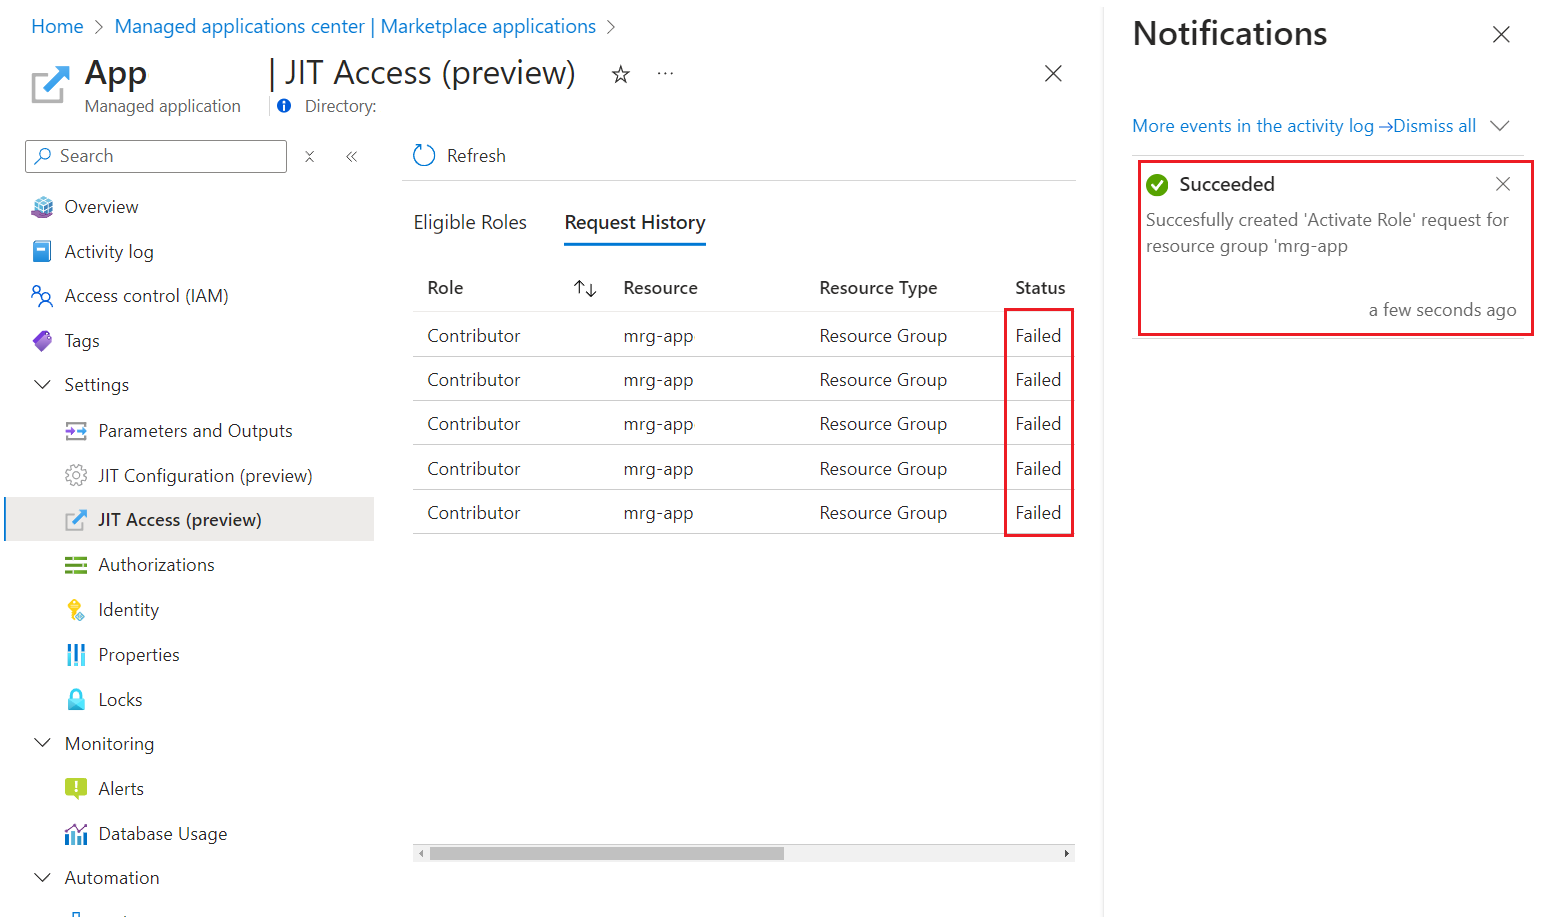Click Dismiss all notifications

[1435, 126]
